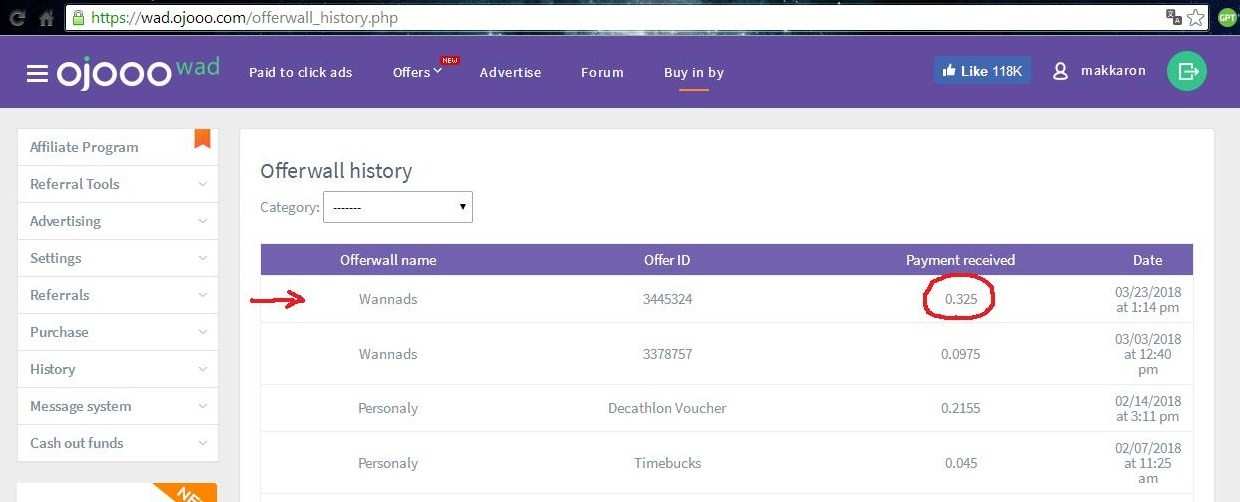Click the Date column header

coord(1147,260)
